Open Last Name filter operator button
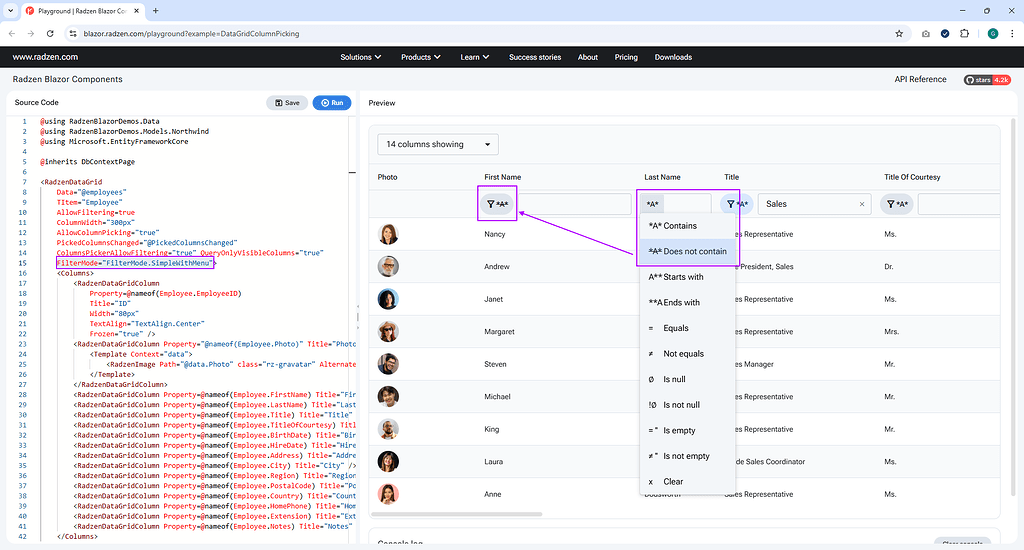The image size is (1024, 550). coord(652,204)
